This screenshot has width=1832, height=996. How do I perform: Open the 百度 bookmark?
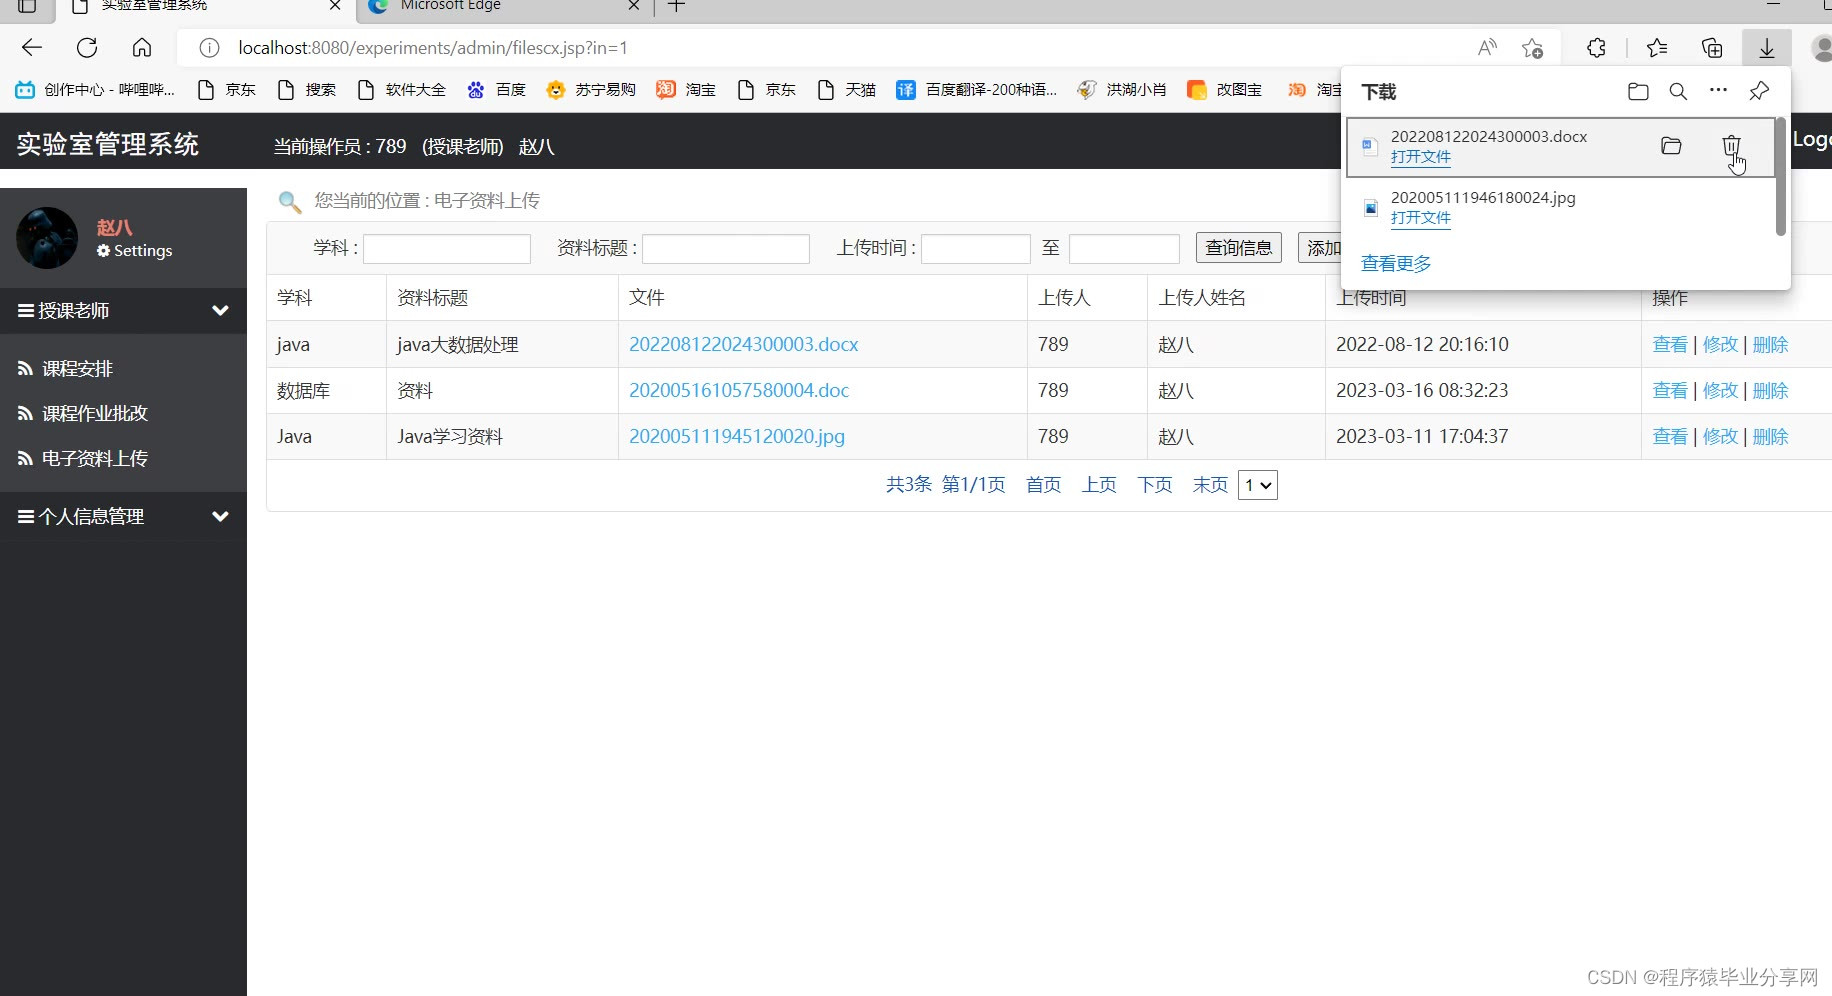point(496,90)
